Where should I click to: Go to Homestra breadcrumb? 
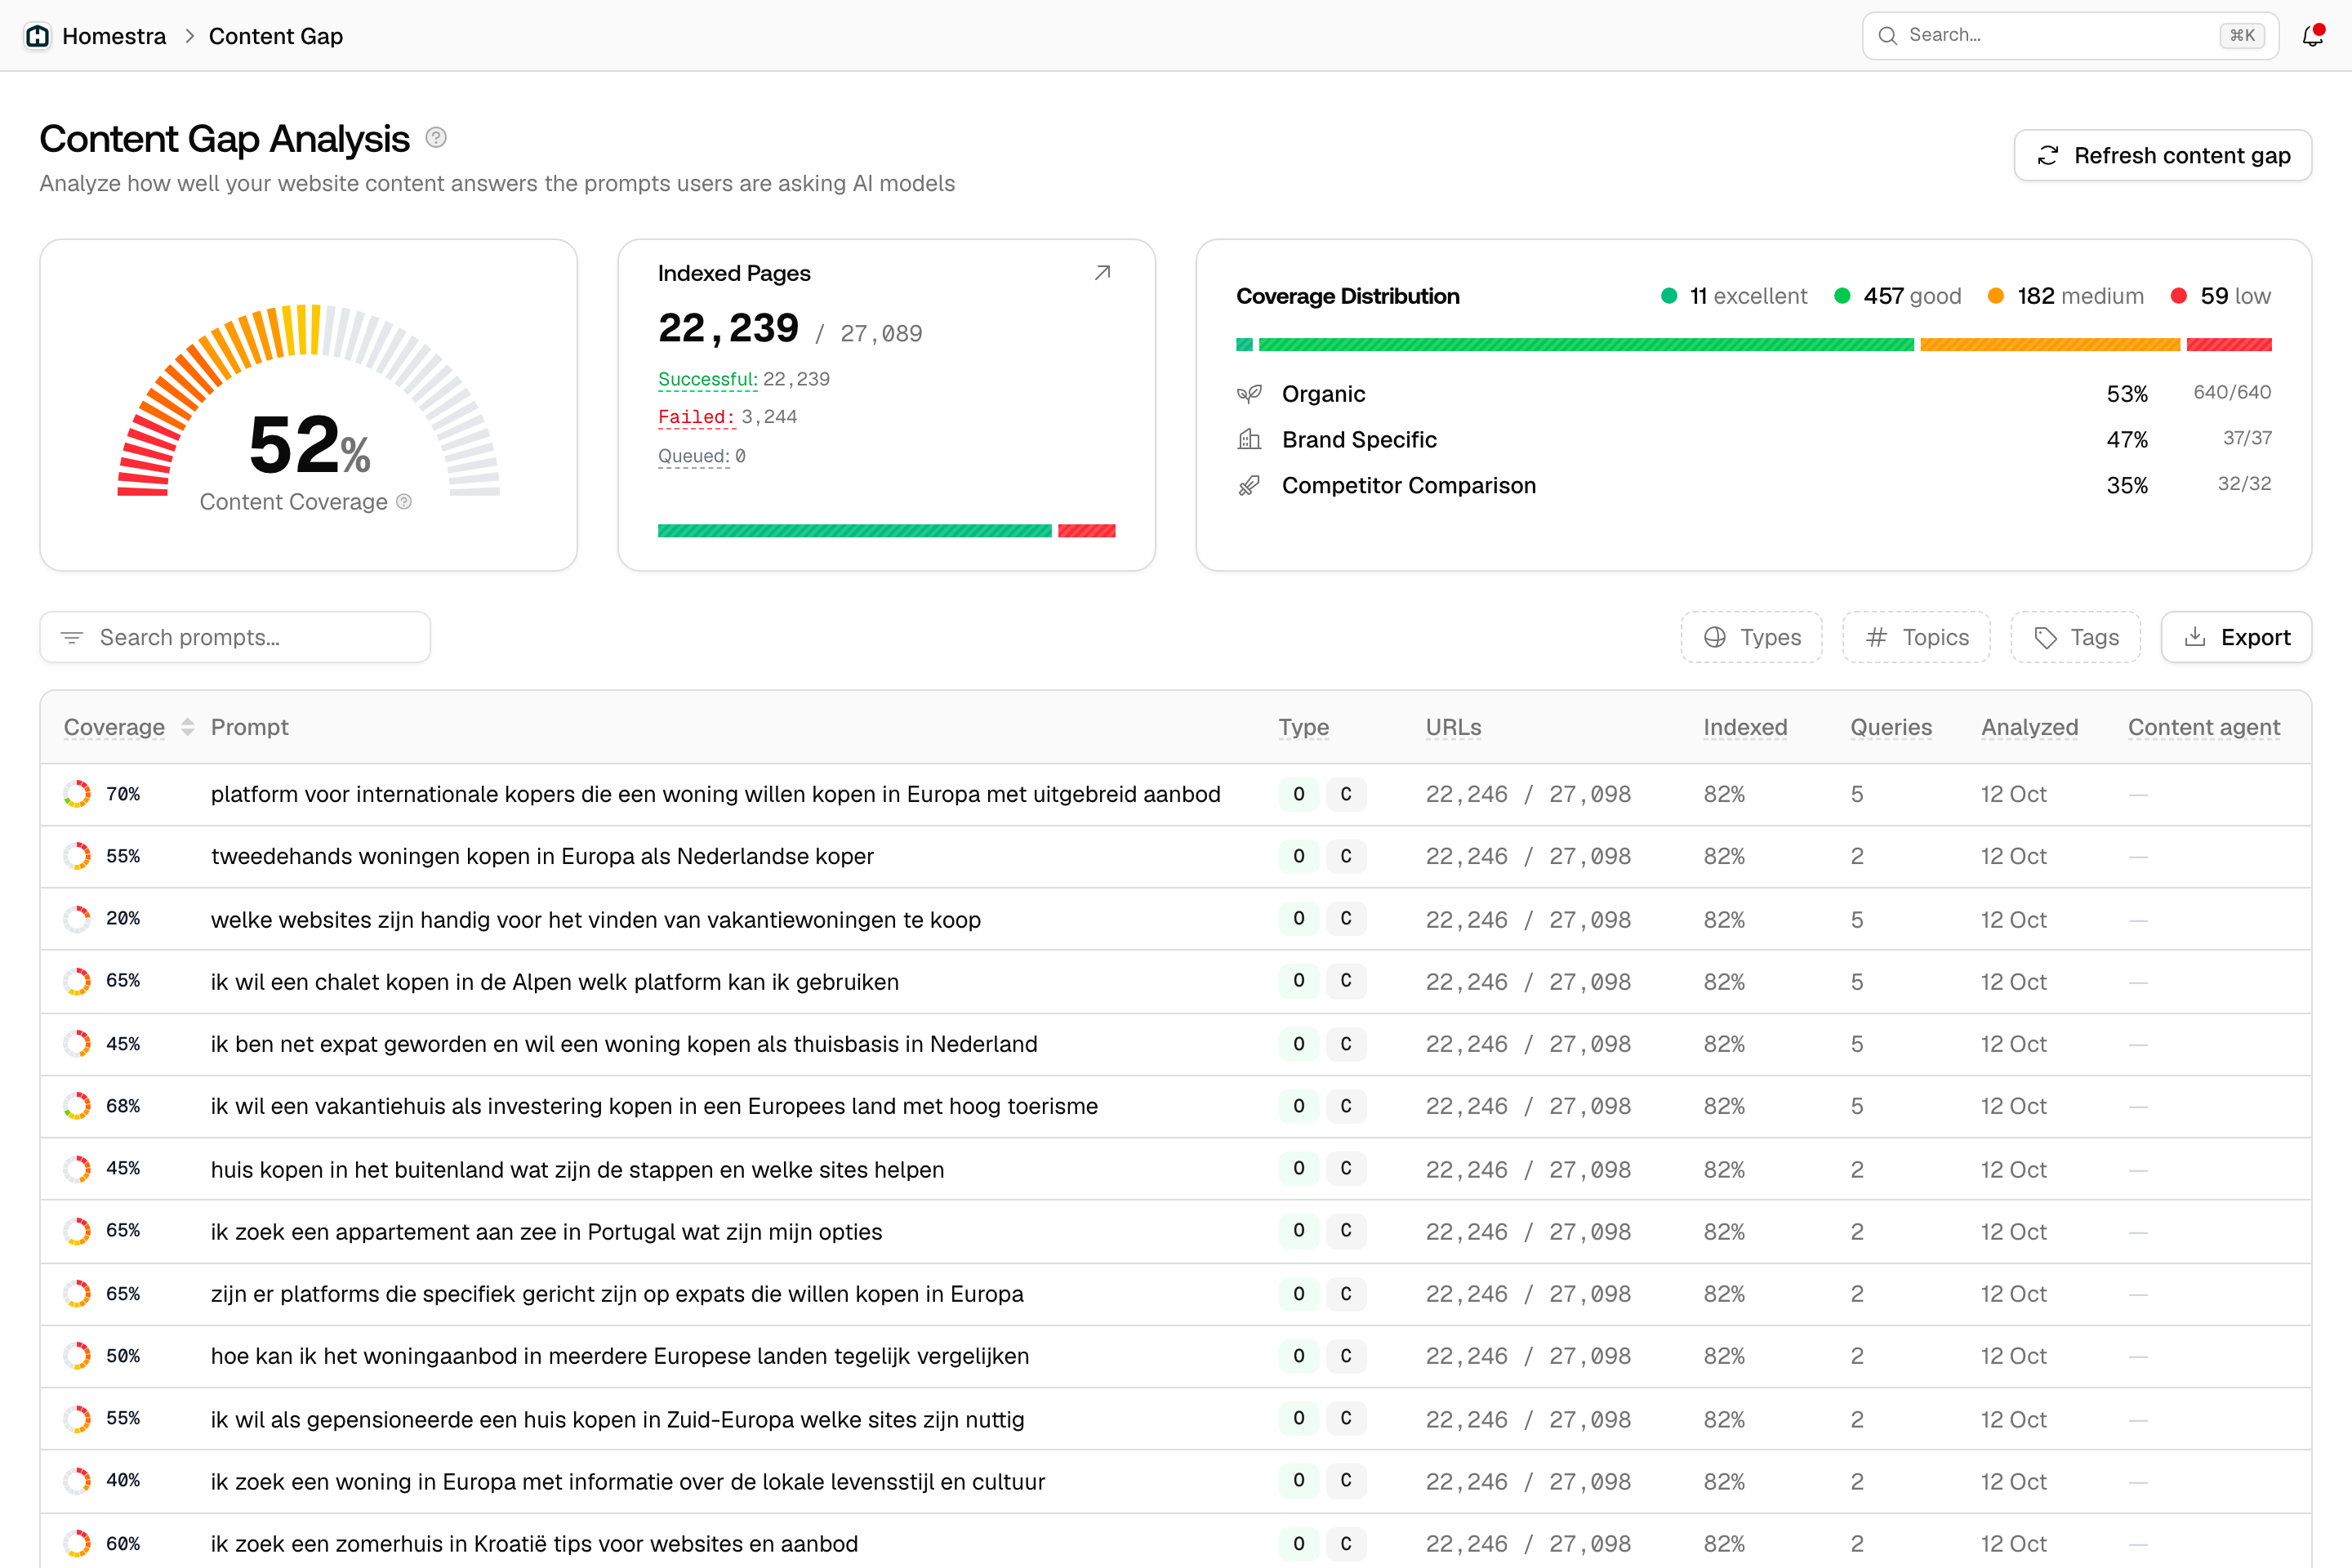(114, 36)
